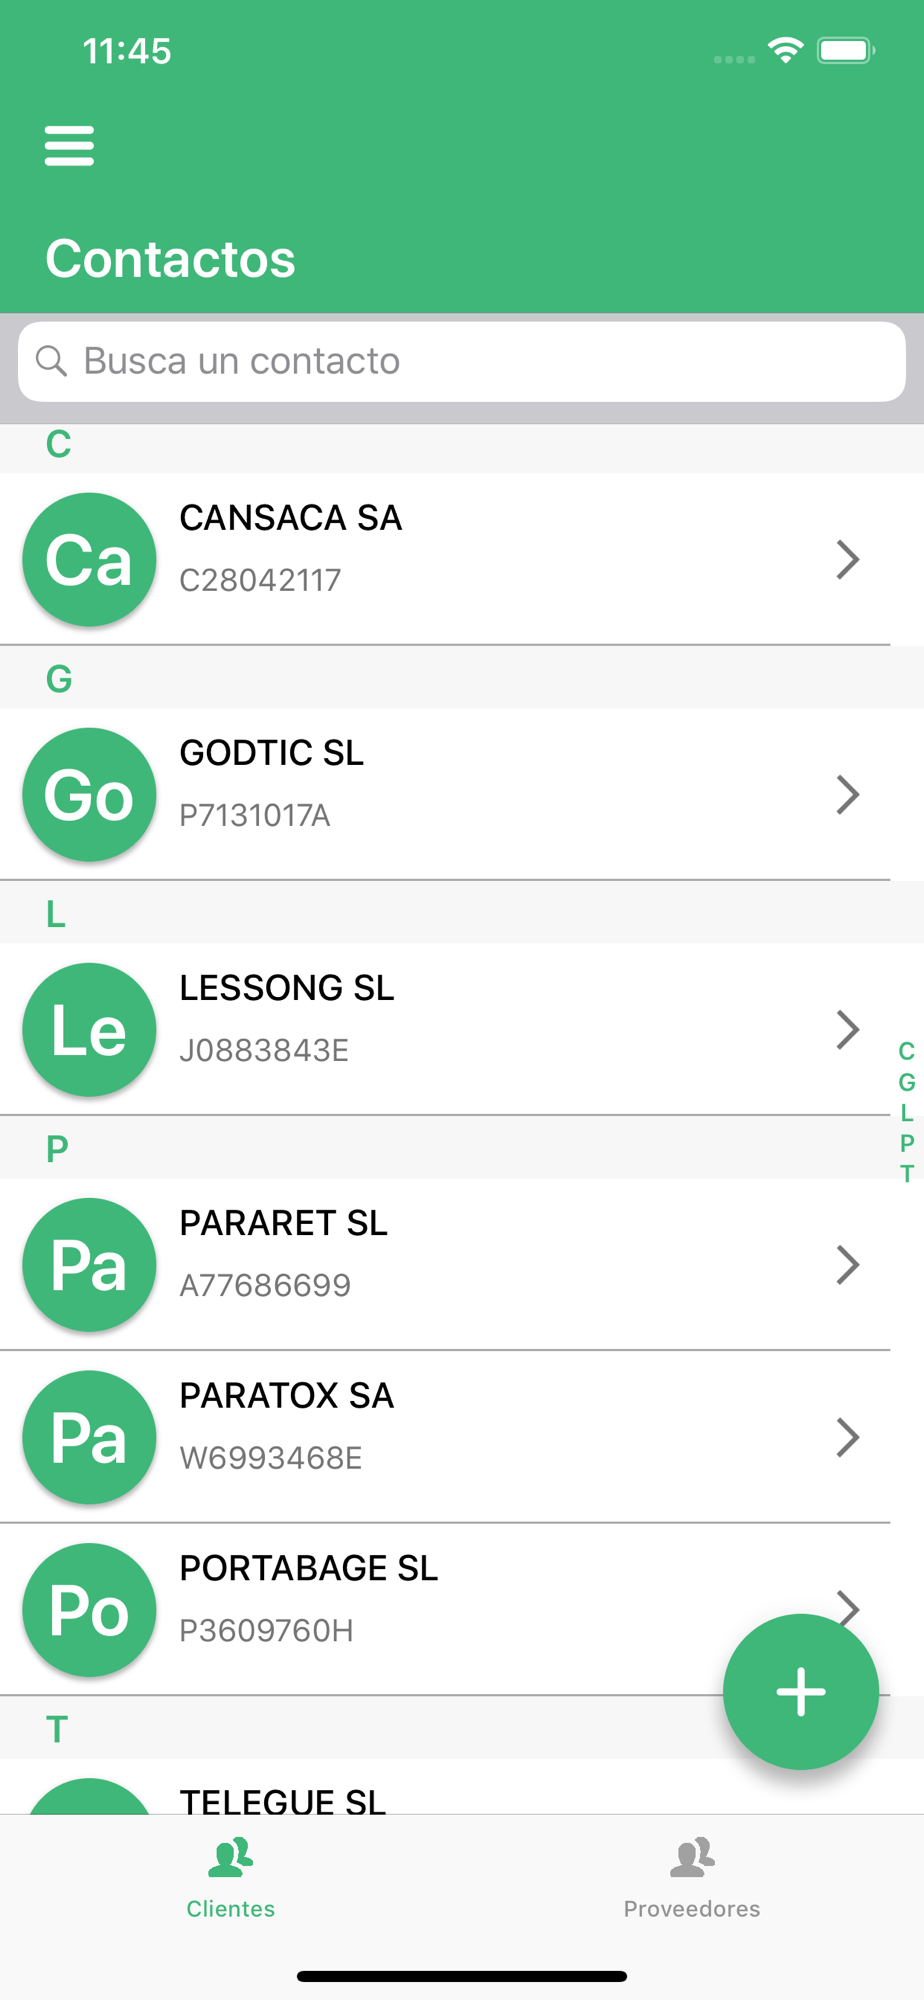Viewport: 924px width, 2000px height.
Task: Tap the LESSONG SL 'Le' avatar
Action: [x=89, y=1029]
